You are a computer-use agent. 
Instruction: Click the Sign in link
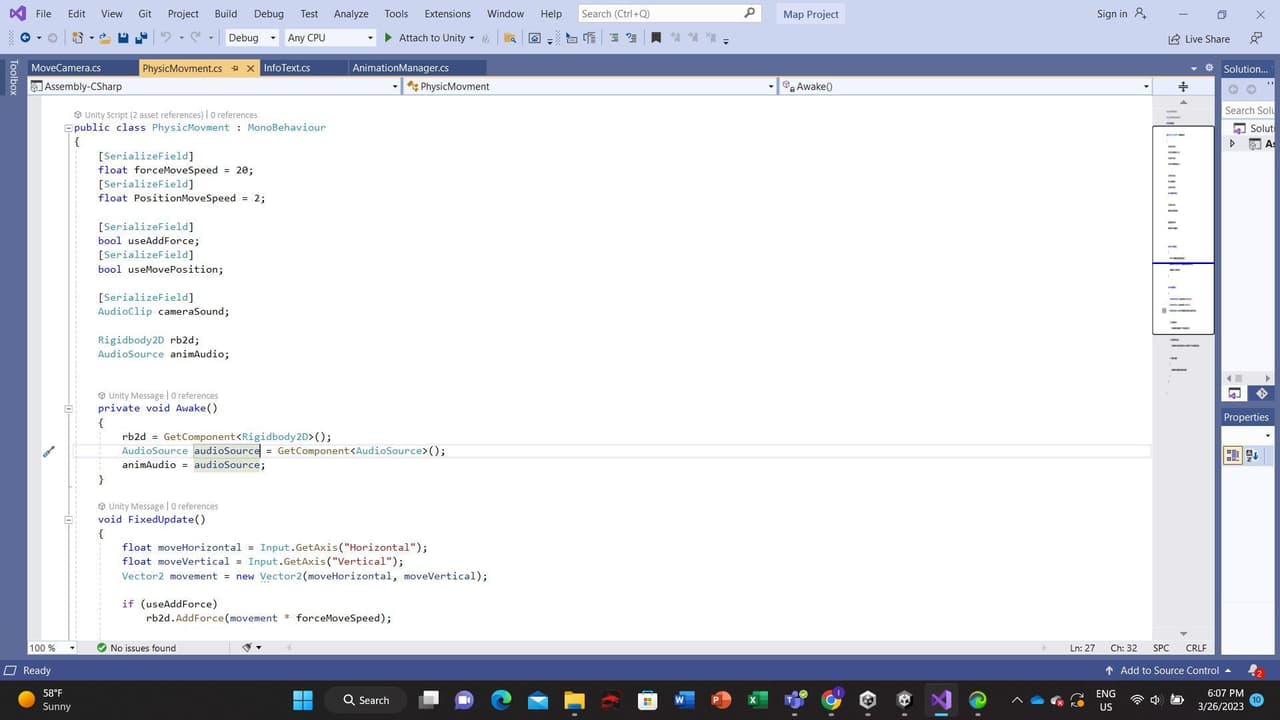click(1112, 14)
